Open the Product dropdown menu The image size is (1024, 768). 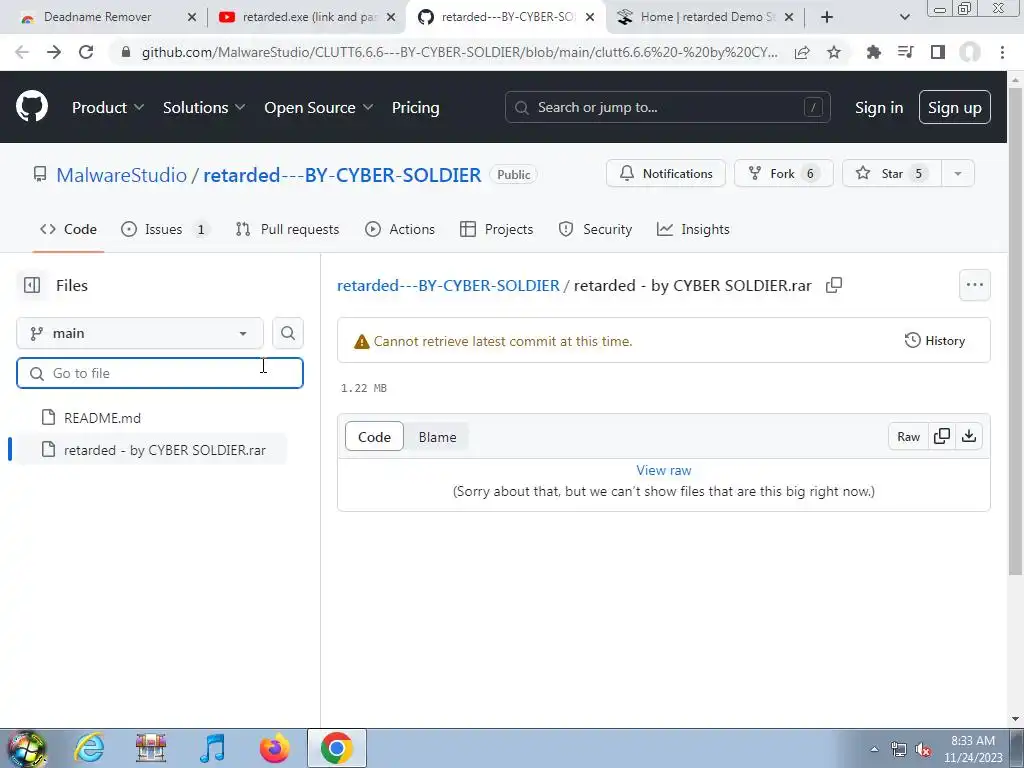pos(108,107)
